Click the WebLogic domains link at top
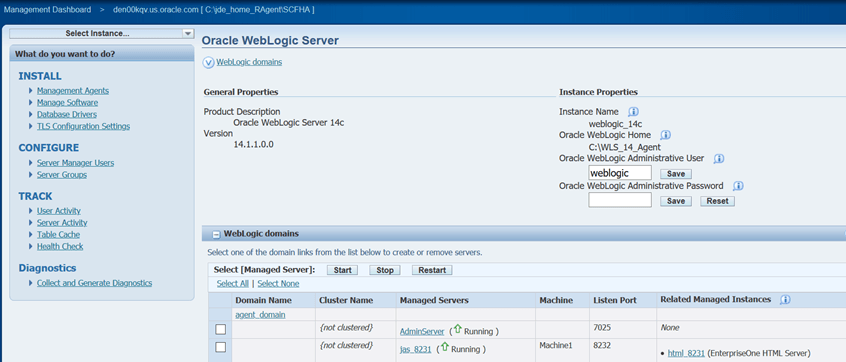 click(x=249, y=62)
